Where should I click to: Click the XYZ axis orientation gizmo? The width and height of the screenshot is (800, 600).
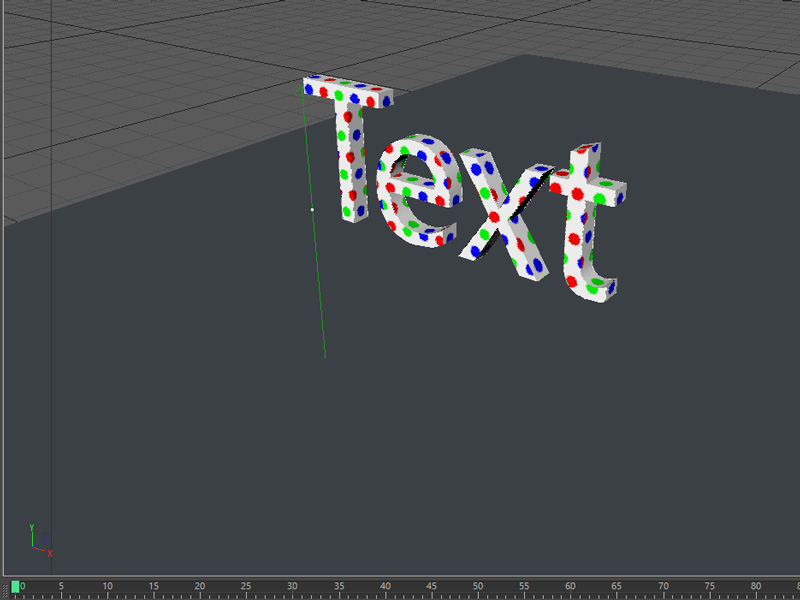point(40,541)
